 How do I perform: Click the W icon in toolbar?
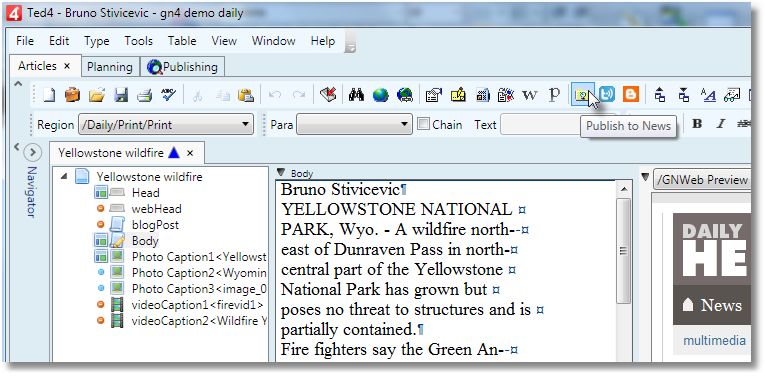tap(529, 95)
